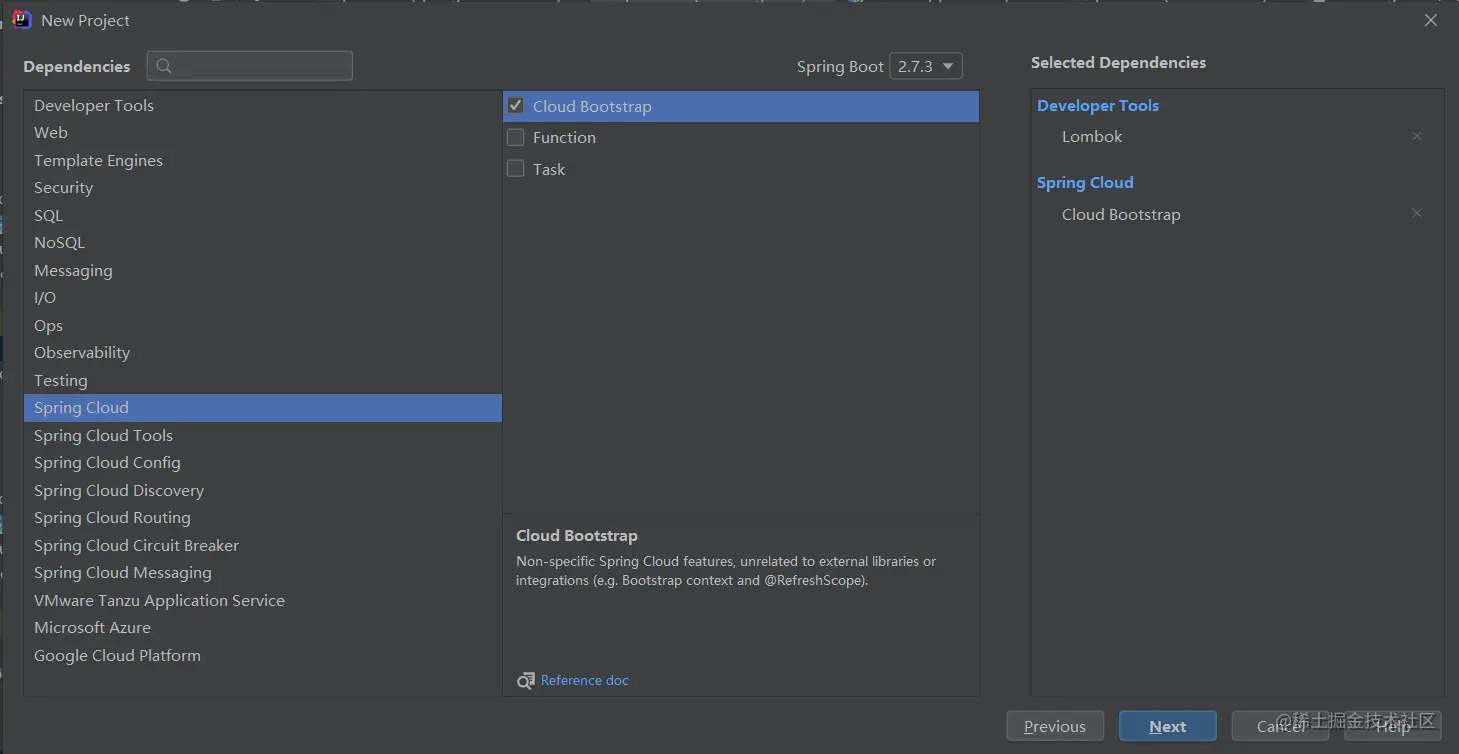Click the Next button
The image size is (1459, 754).
pos(1167,727)
